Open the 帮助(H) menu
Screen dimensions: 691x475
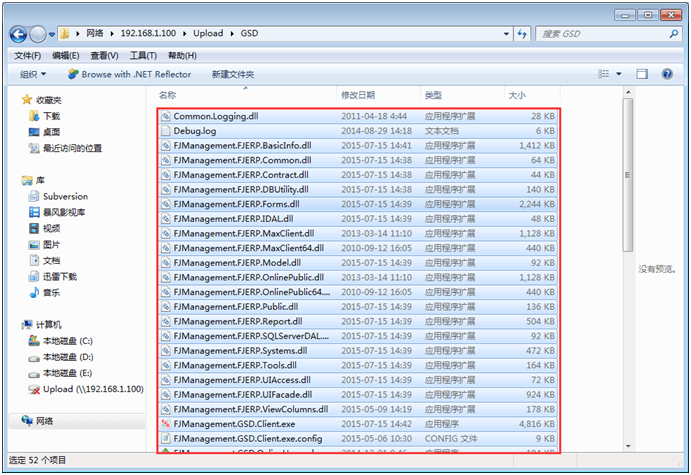tap(182, 56)
